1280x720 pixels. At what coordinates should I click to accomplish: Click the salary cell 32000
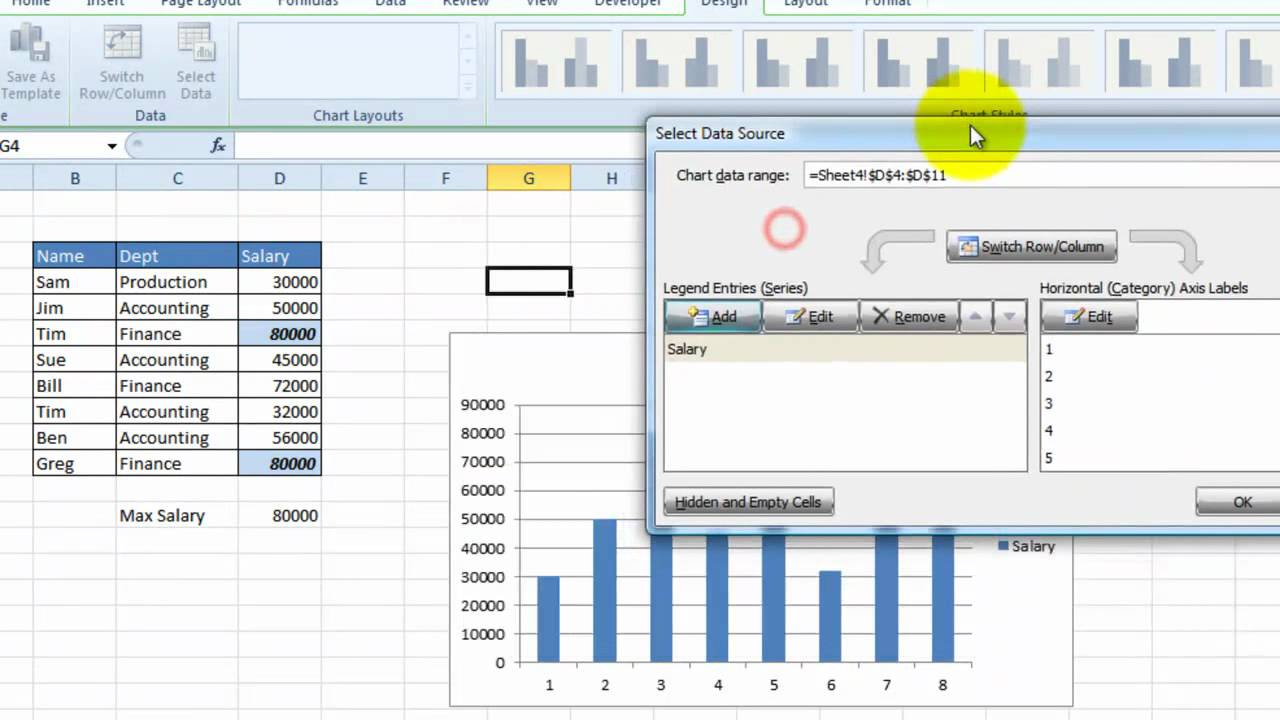coord(279,412)
